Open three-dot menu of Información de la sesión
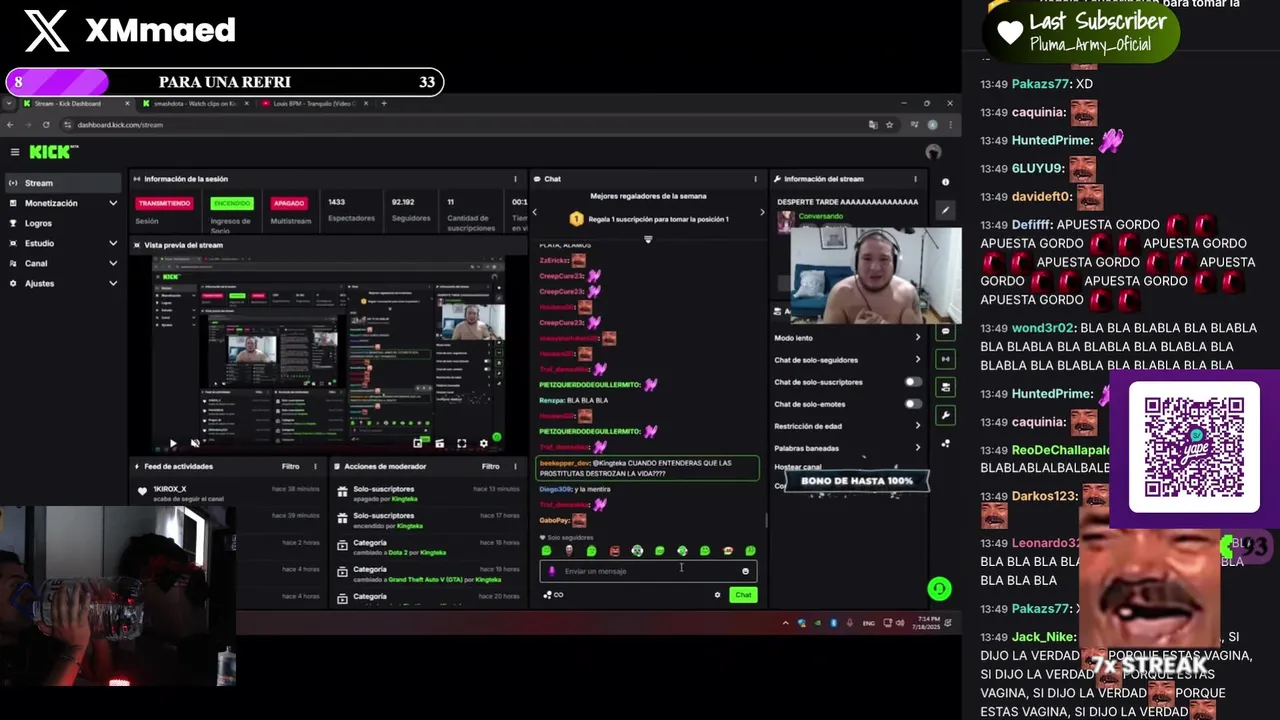The width and height of the screenshot is (1280, 720). (515, 179)
